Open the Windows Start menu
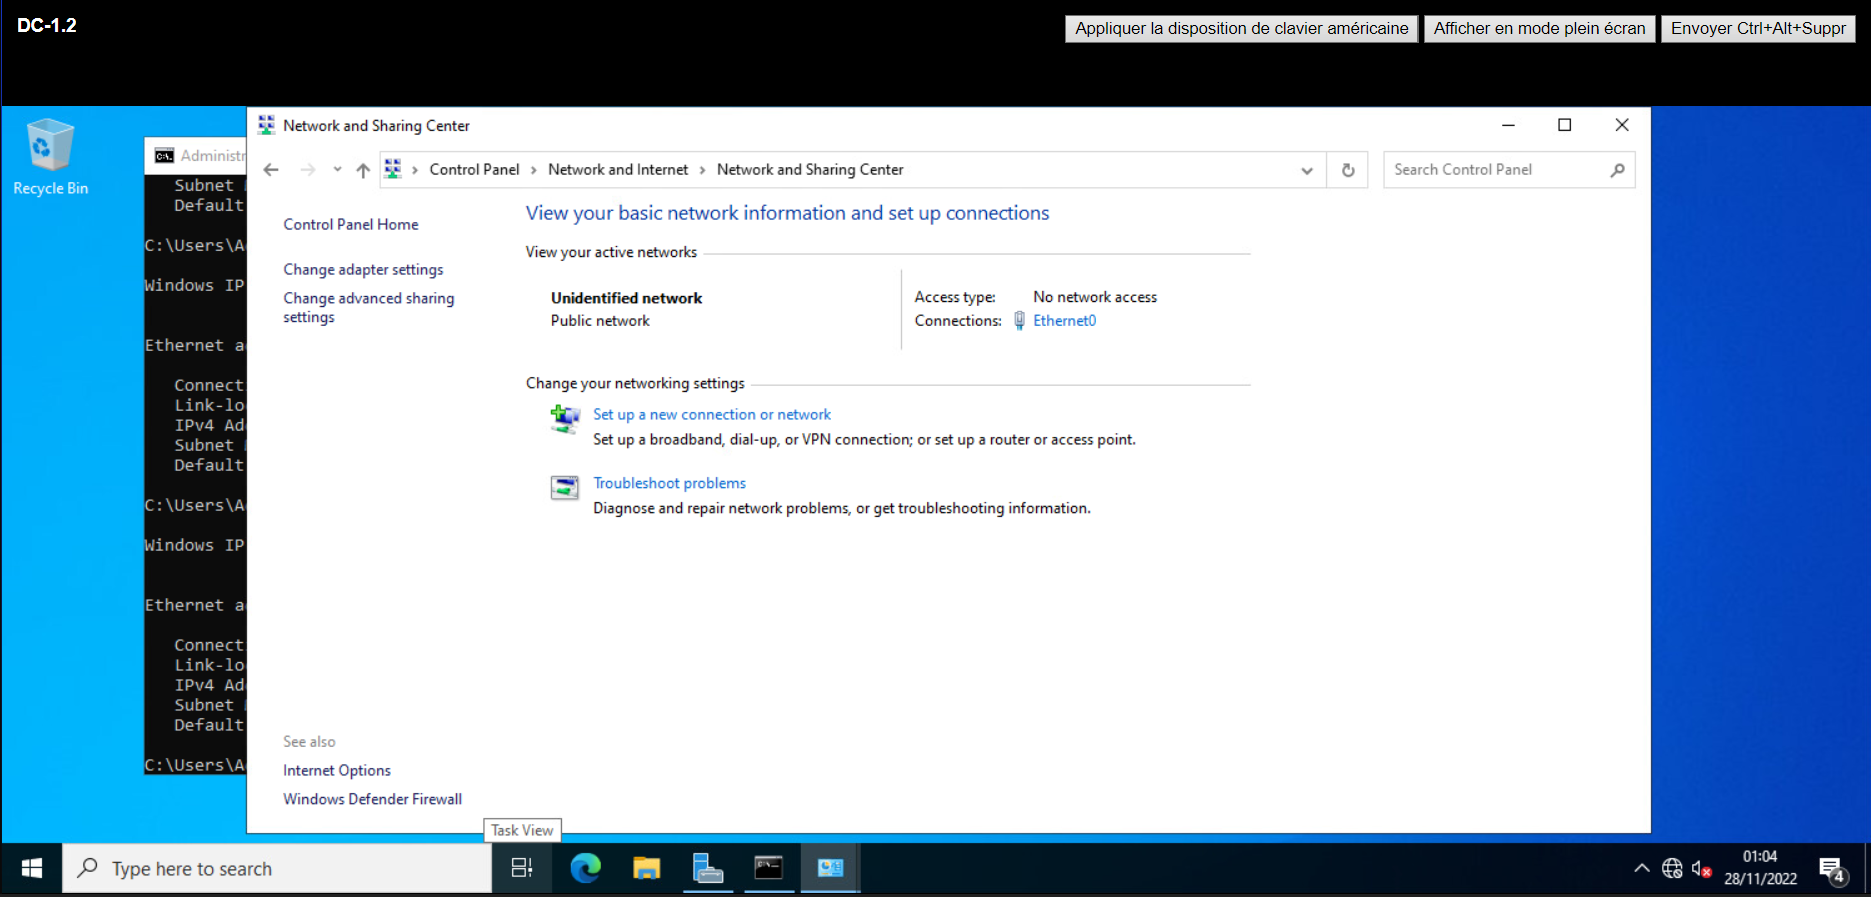 click(x=32, y=868)
